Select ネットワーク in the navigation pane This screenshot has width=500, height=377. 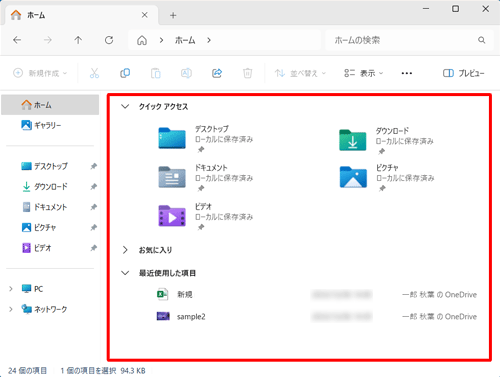44,309
